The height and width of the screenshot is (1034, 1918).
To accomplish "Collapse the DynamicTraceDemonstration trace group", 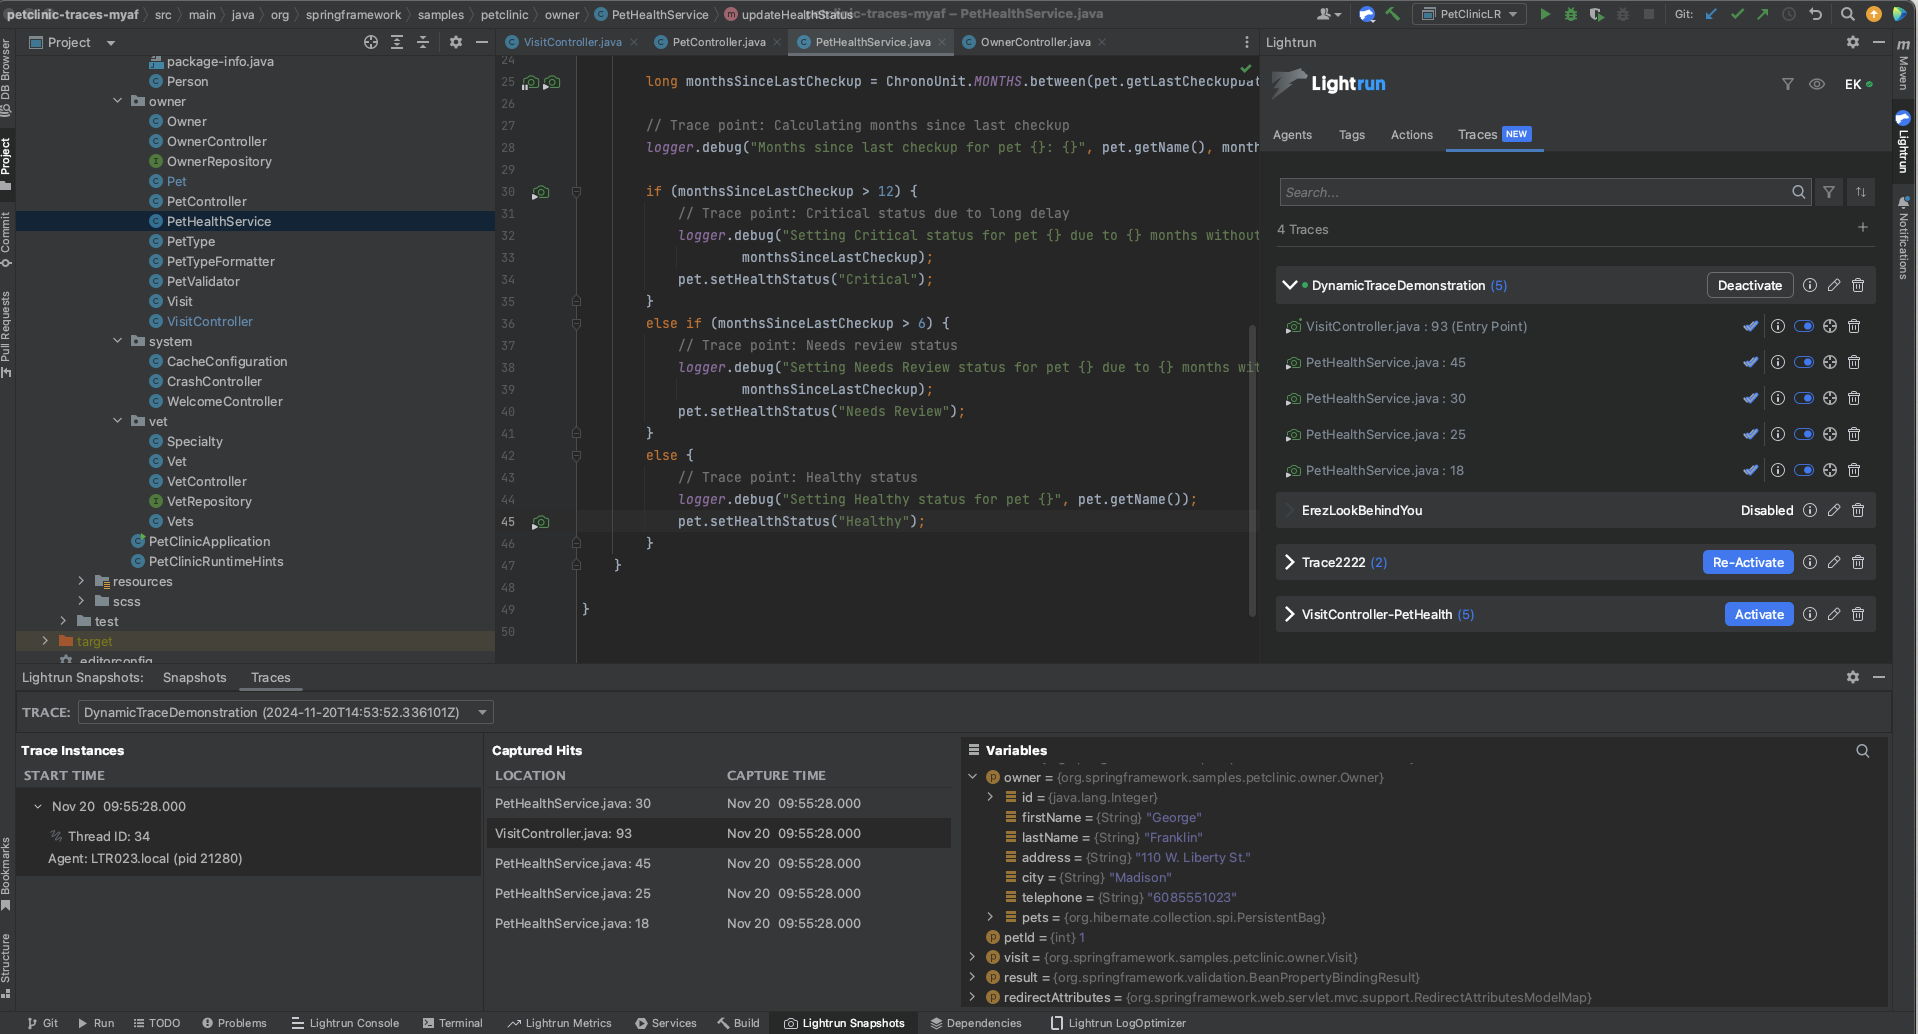I will [x=1289, y=286].
